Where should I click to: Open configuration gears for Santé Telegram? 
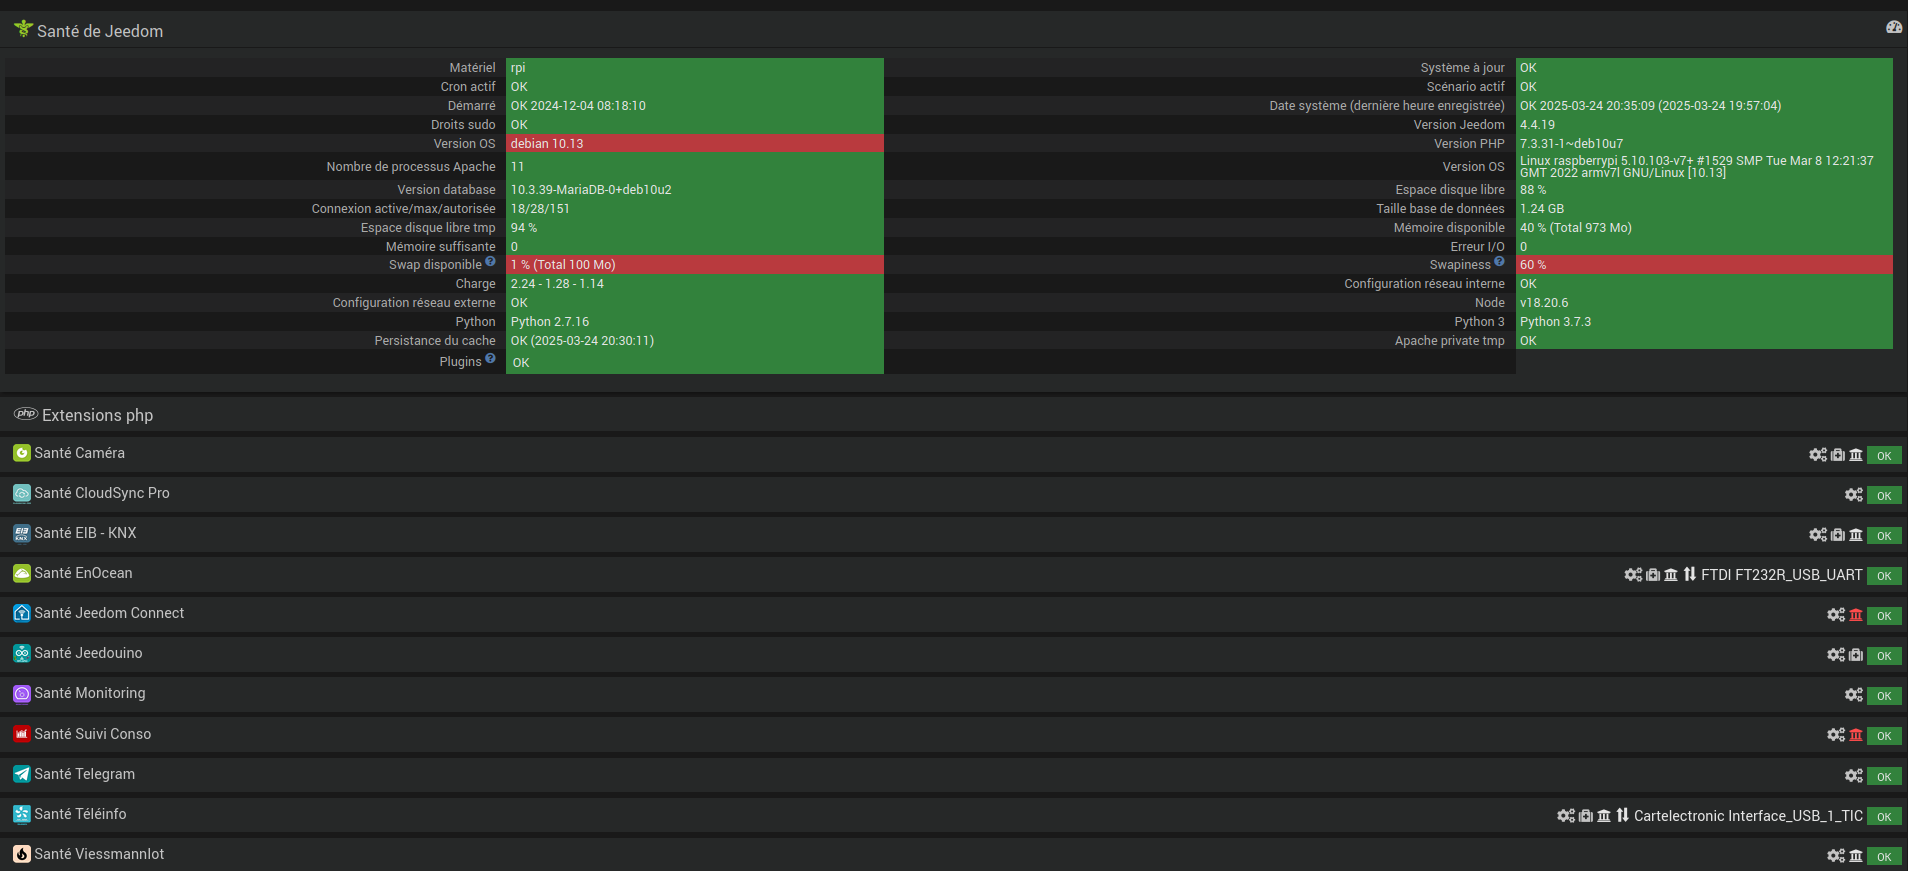(1854, 775)
